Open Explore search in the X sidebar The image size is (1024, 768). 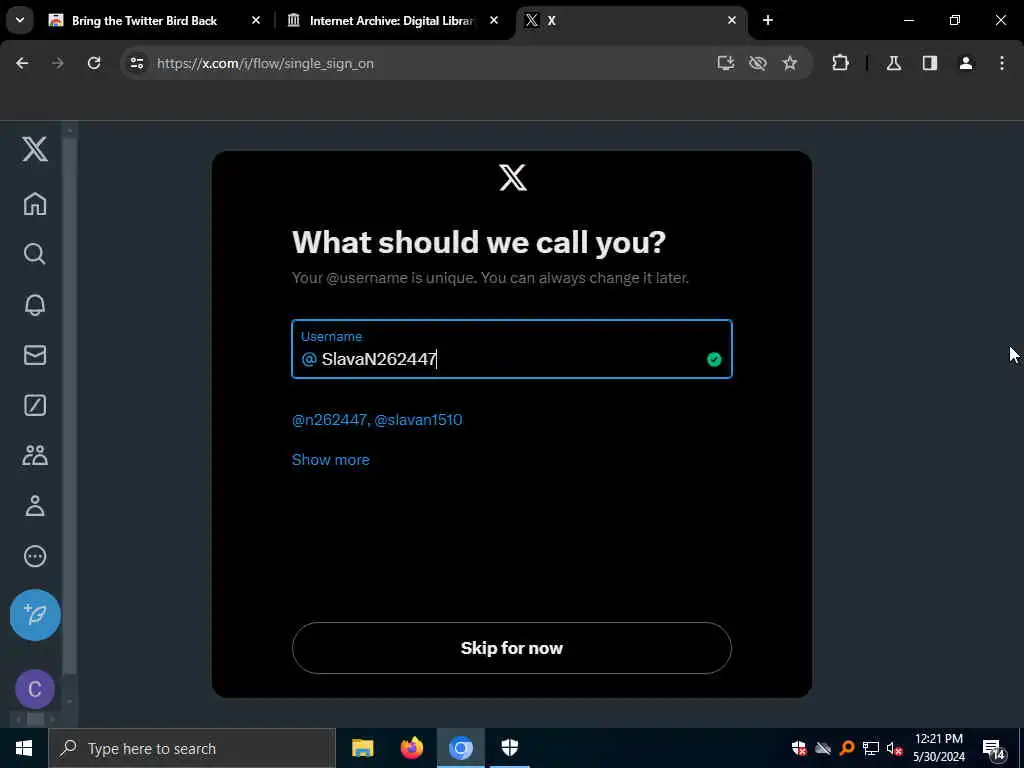pyautogui.click(x=35, y=254)
